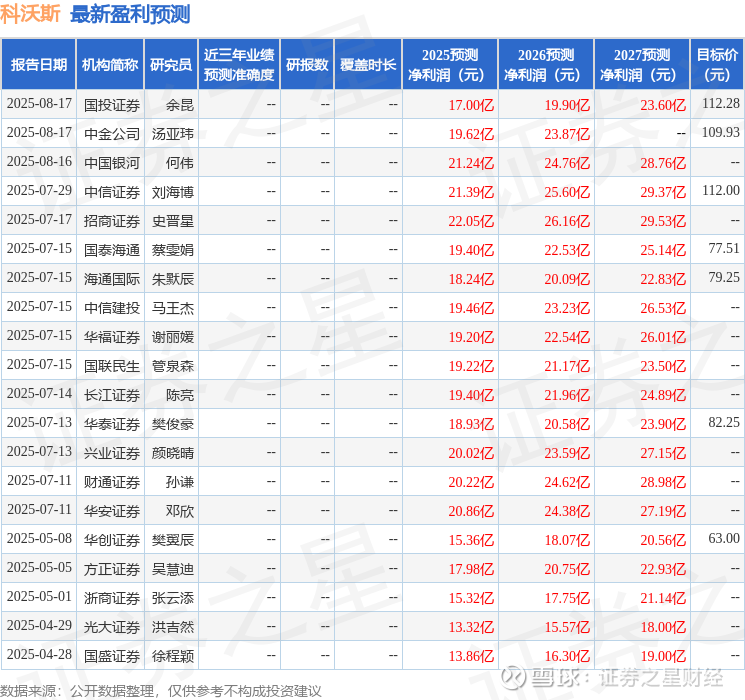Viewport: 745px width, 700px height.
Task: Select the 海通国际 institution cell
Action: pos(112,278)
